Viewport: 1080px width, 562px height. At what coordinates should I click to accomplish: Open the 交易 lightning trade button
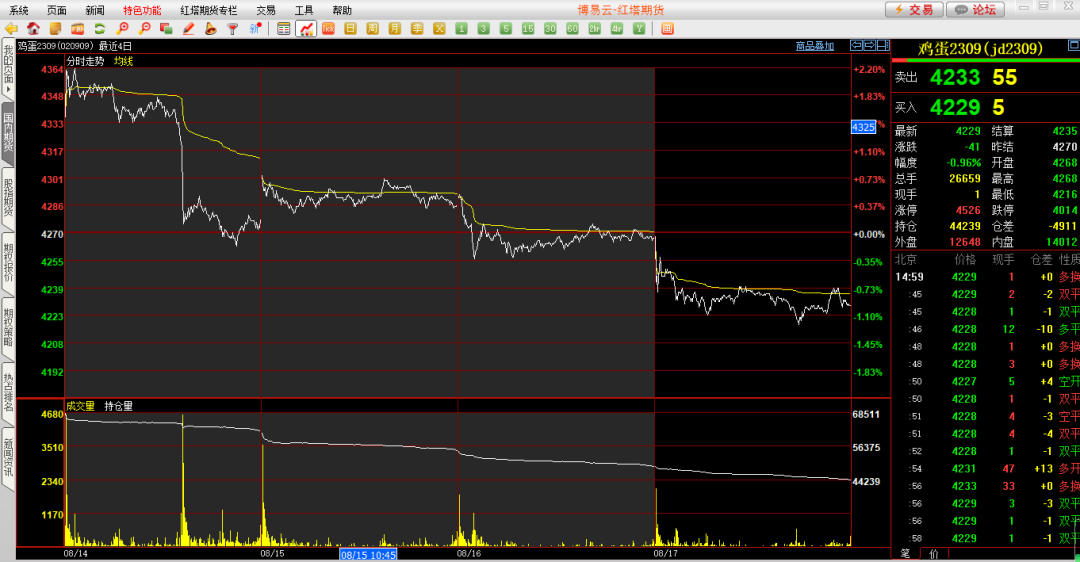coord(913,9)
